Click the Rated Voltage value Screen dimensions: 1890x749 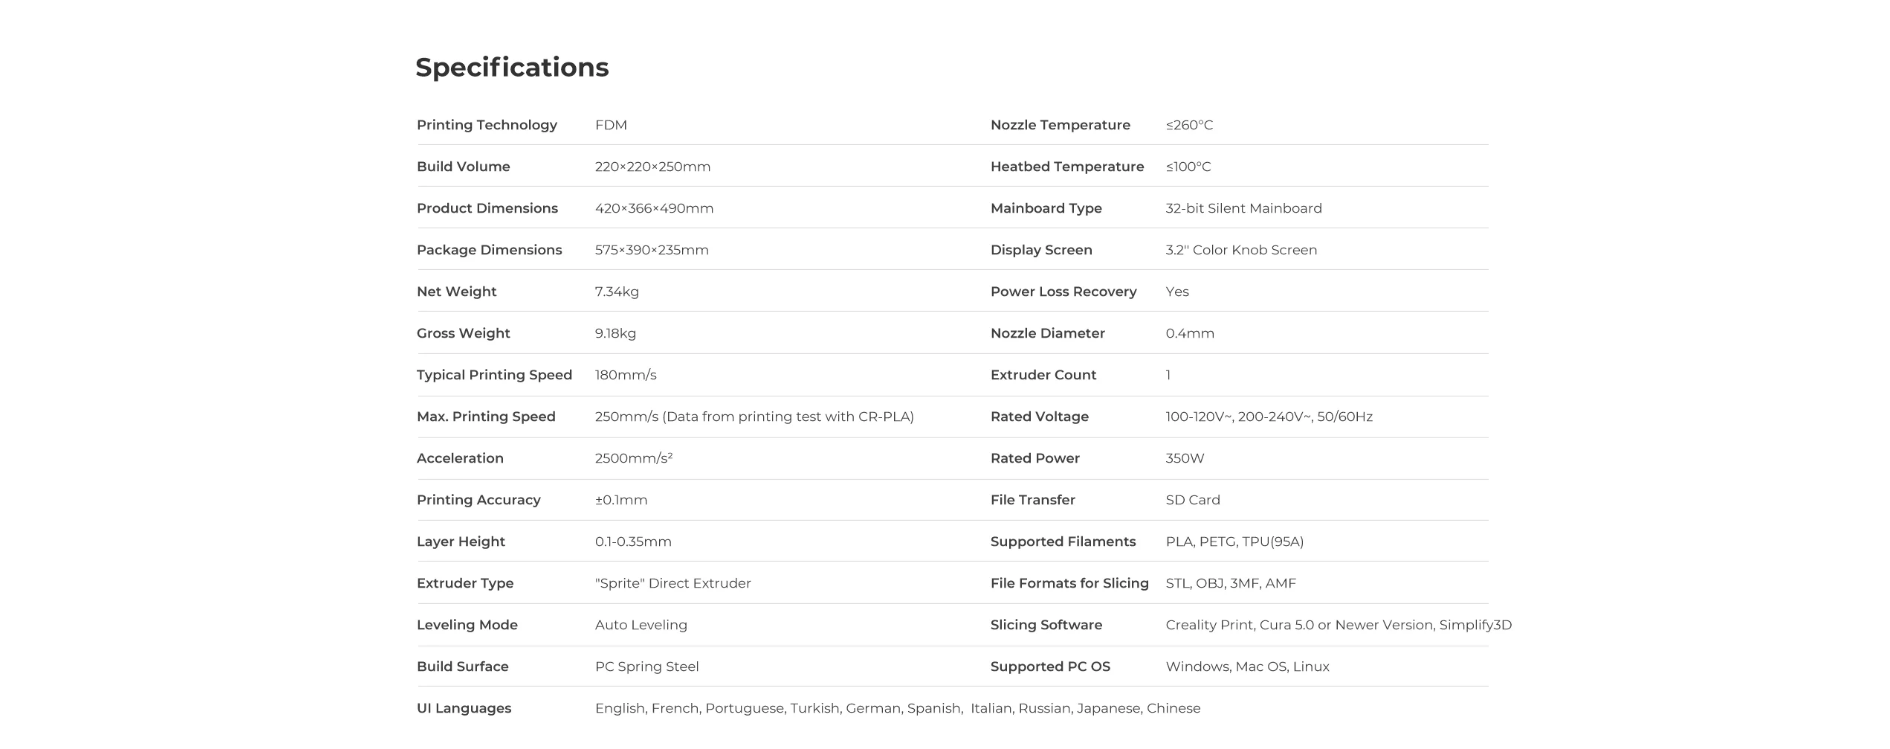coord(1269,417)
